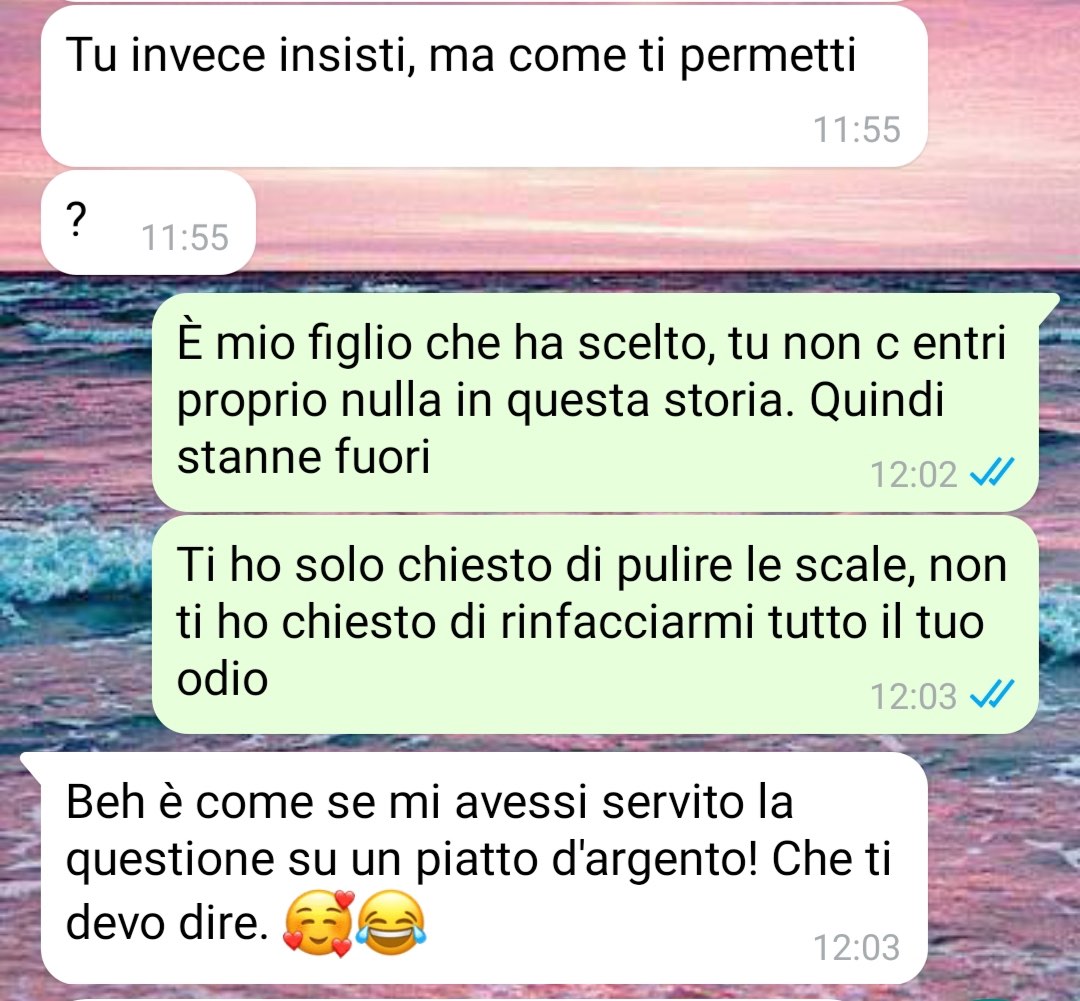Tap read receipt double ticks at 12:03
This screenshot has height=1001, width=1080.
pyautogui.click(x=992, y=694)
